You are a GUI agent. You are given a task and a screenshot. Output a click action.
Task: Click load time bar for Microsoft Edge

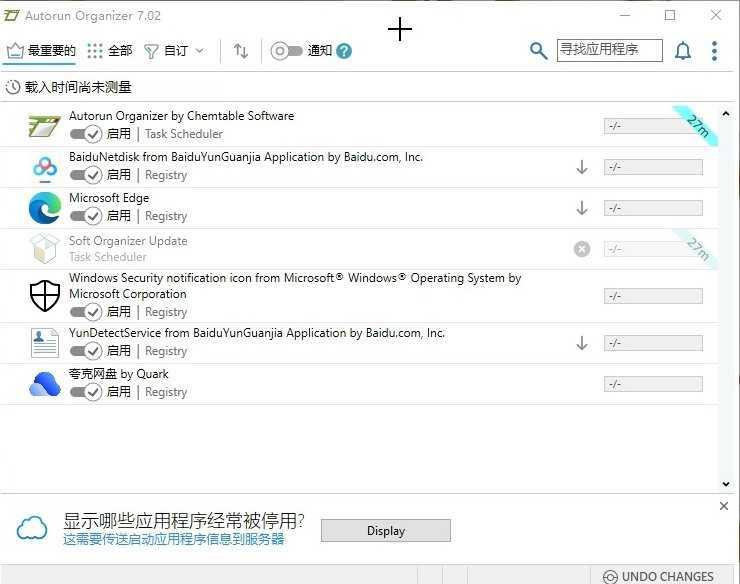[x=653, y=208]
